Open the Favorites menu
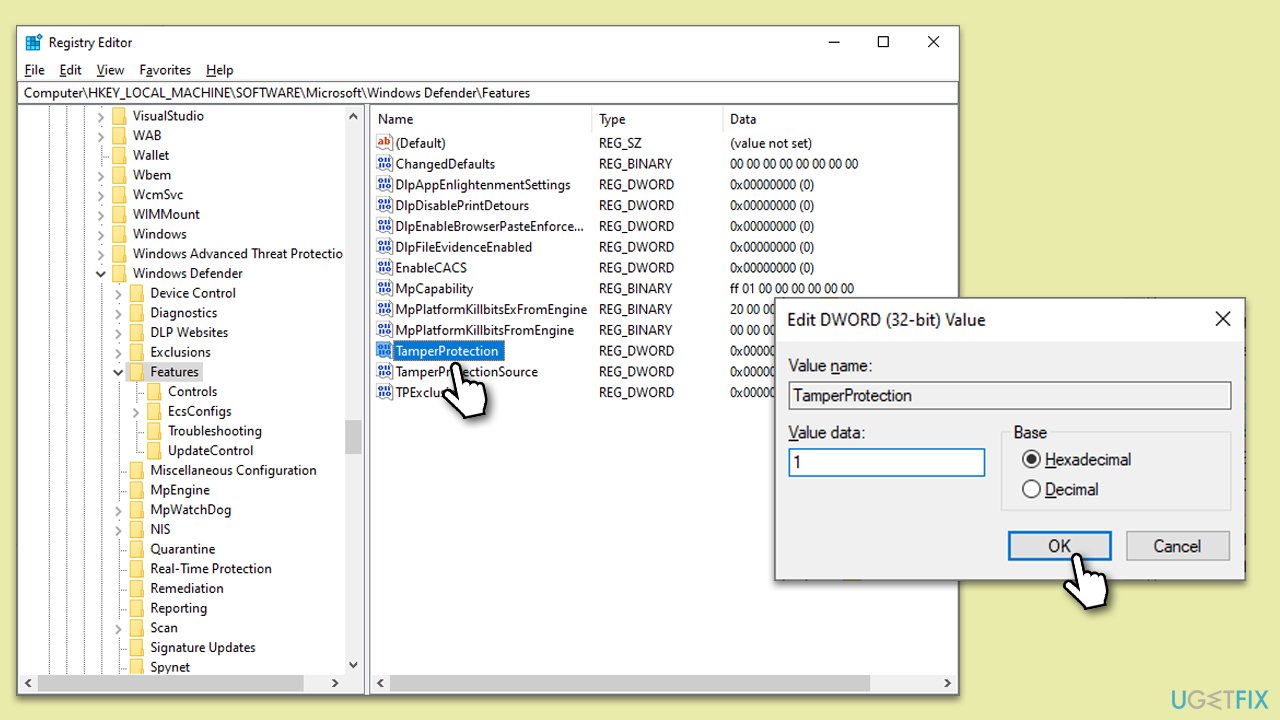1280x720 pixels. [165, 70]
